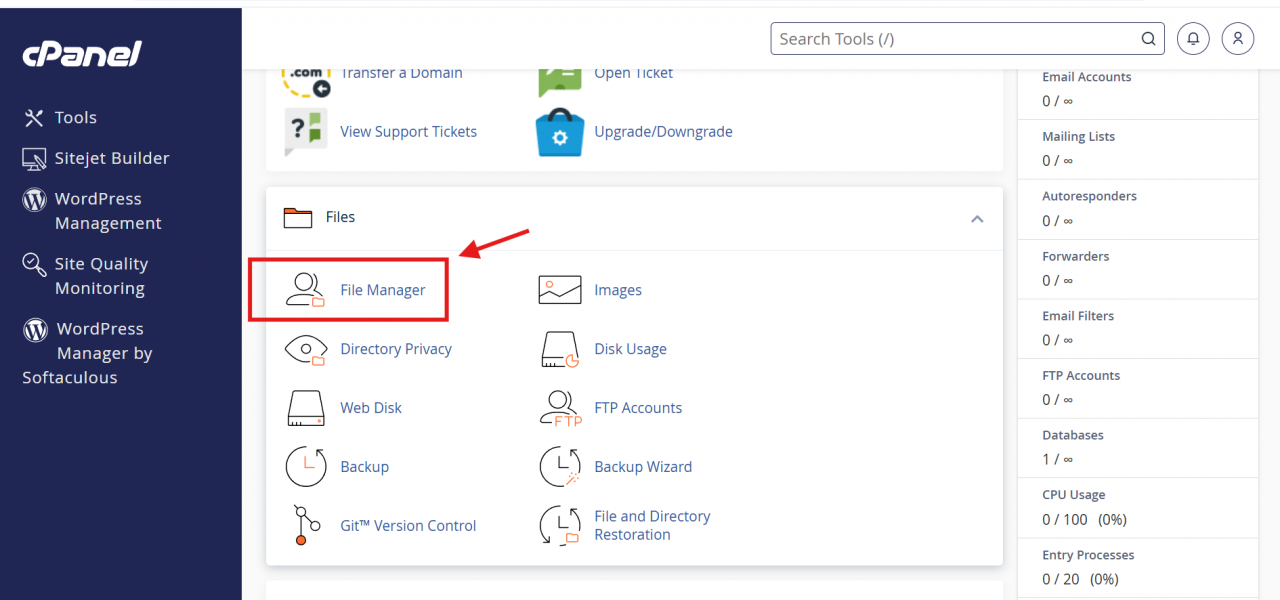Click the WordPress Management logo icon
The height and width of the screenshot is (600, 1280).
[34, 199]
